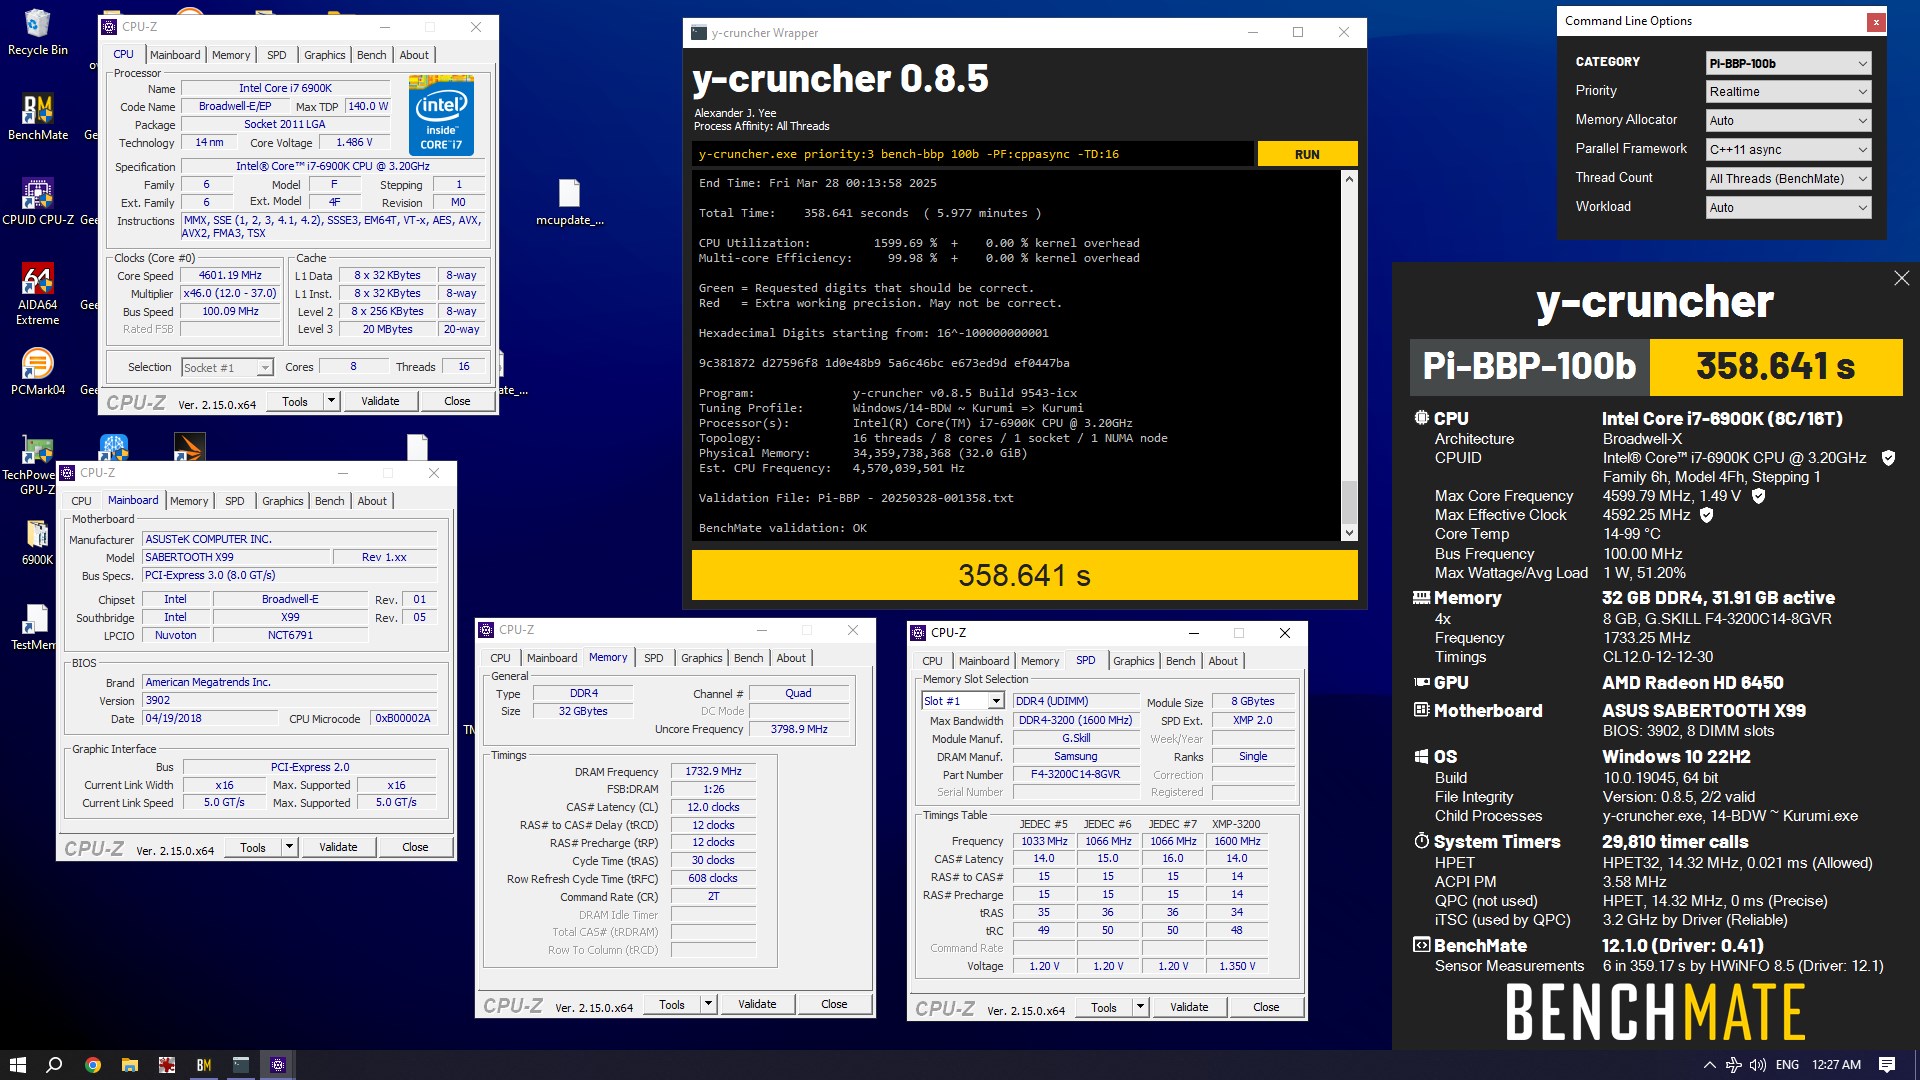
Task: Click the verified shield next to CPUID
Action: coord(1888,458)
